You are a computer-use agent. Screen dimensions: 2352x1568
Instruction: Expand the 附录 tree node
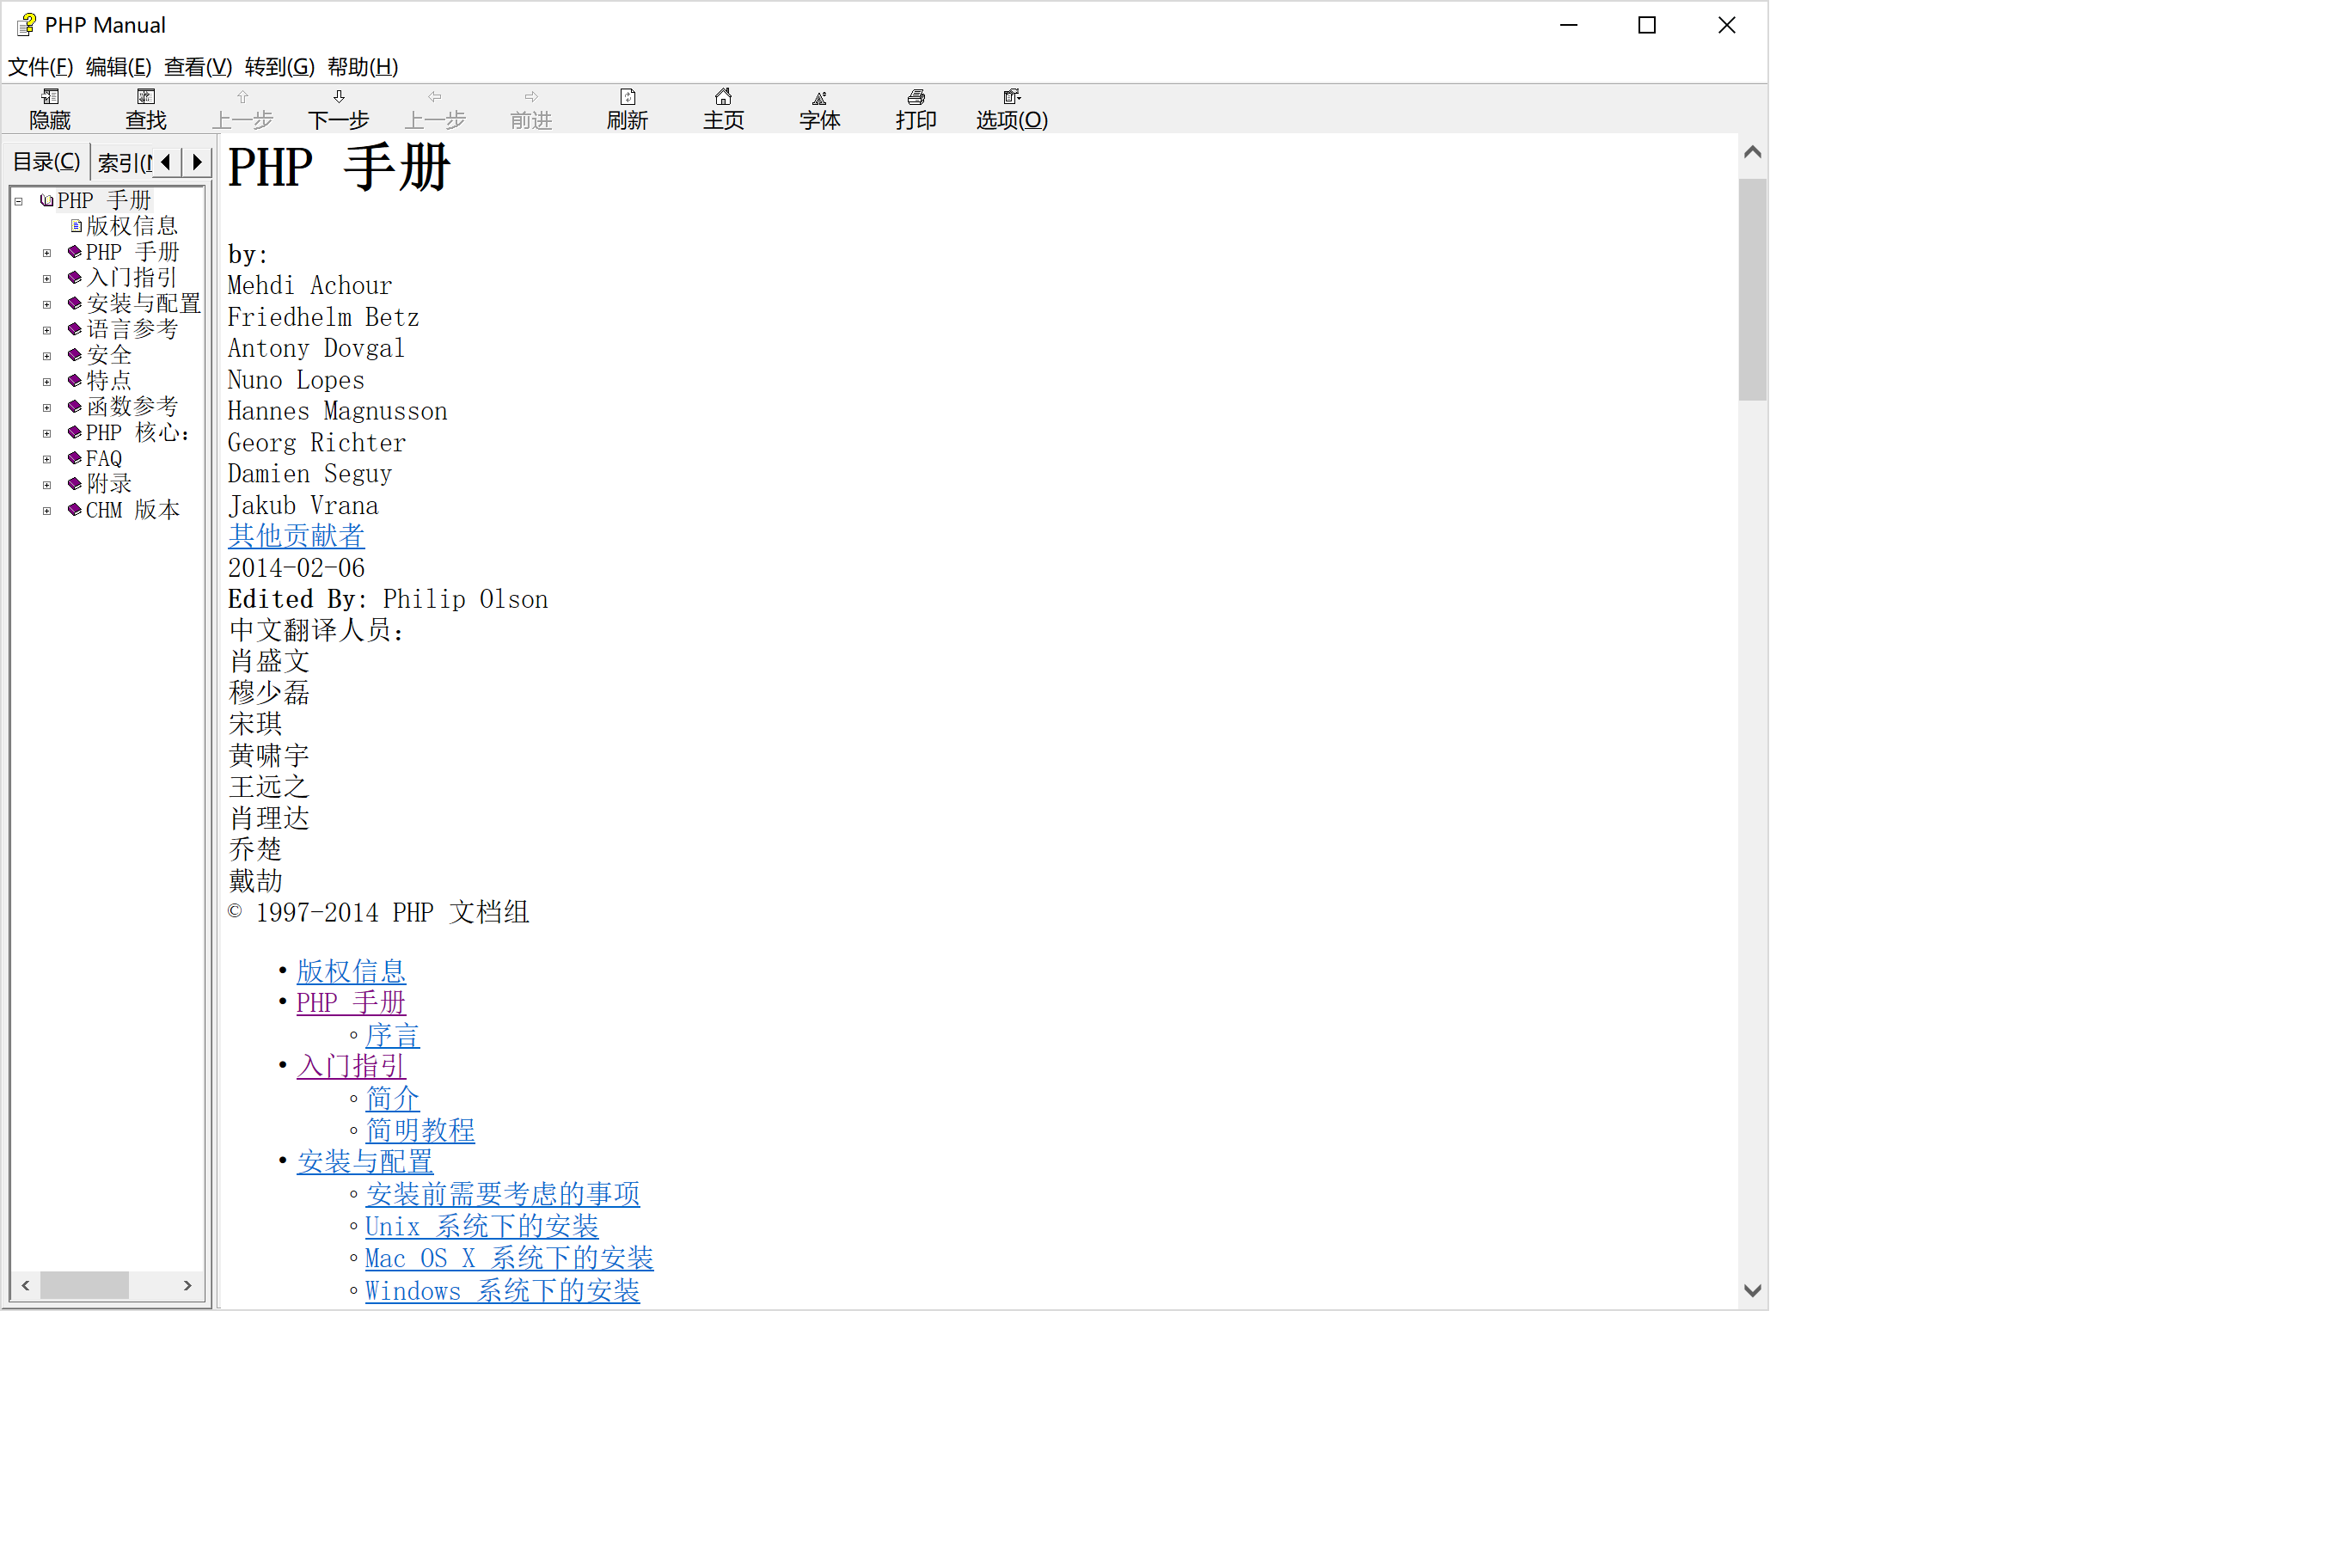click(x=47, y=485)
